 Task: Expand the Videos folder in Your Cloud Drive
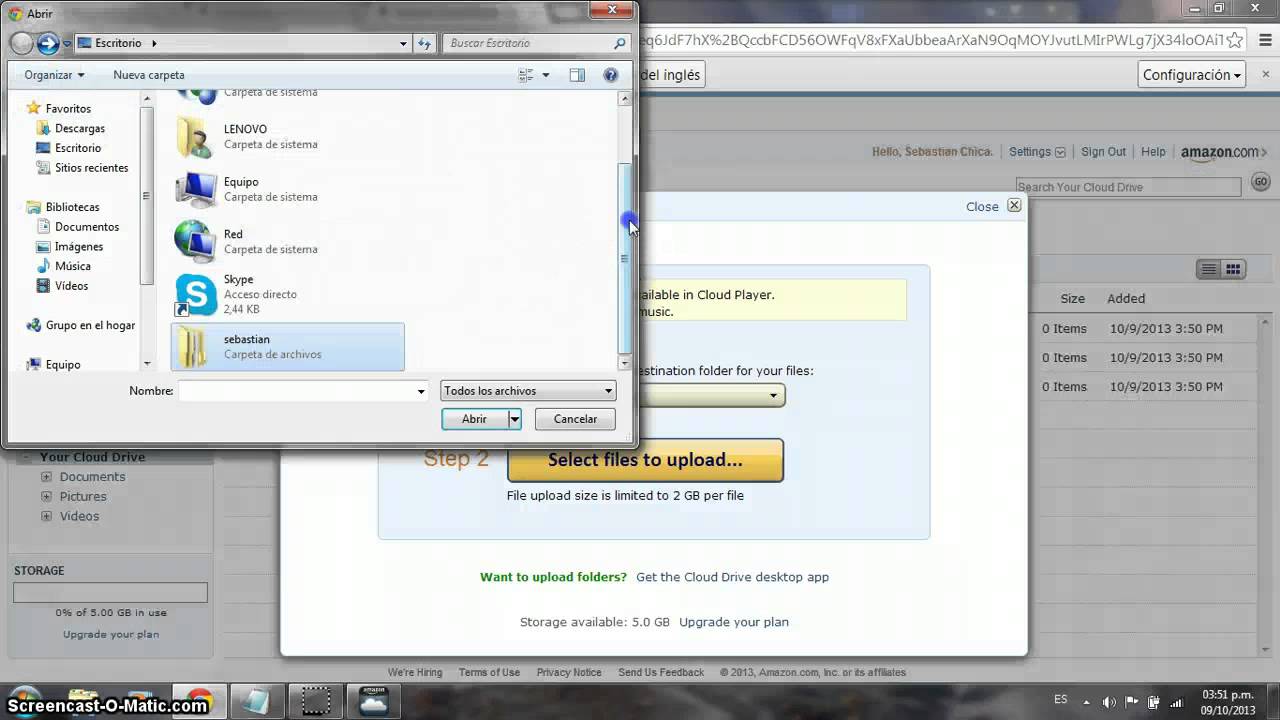tap(46, 516)
